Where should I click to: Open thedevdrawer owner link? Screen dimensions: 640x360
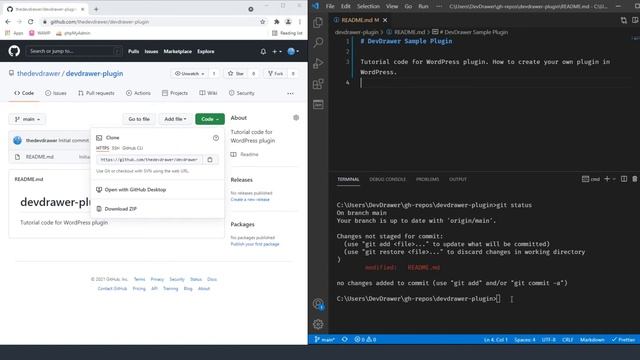[38, 73]
